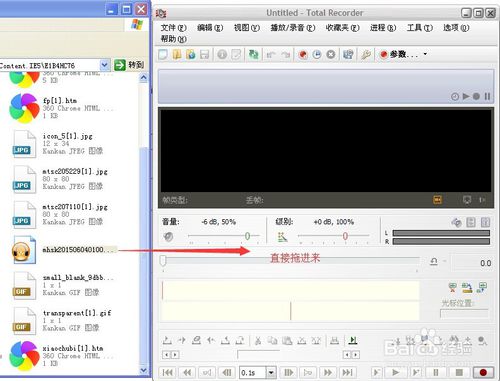Toggle the volume mute speaker icon
The image size is (500, 381).
pyautogui.click(x=168, y=237)
